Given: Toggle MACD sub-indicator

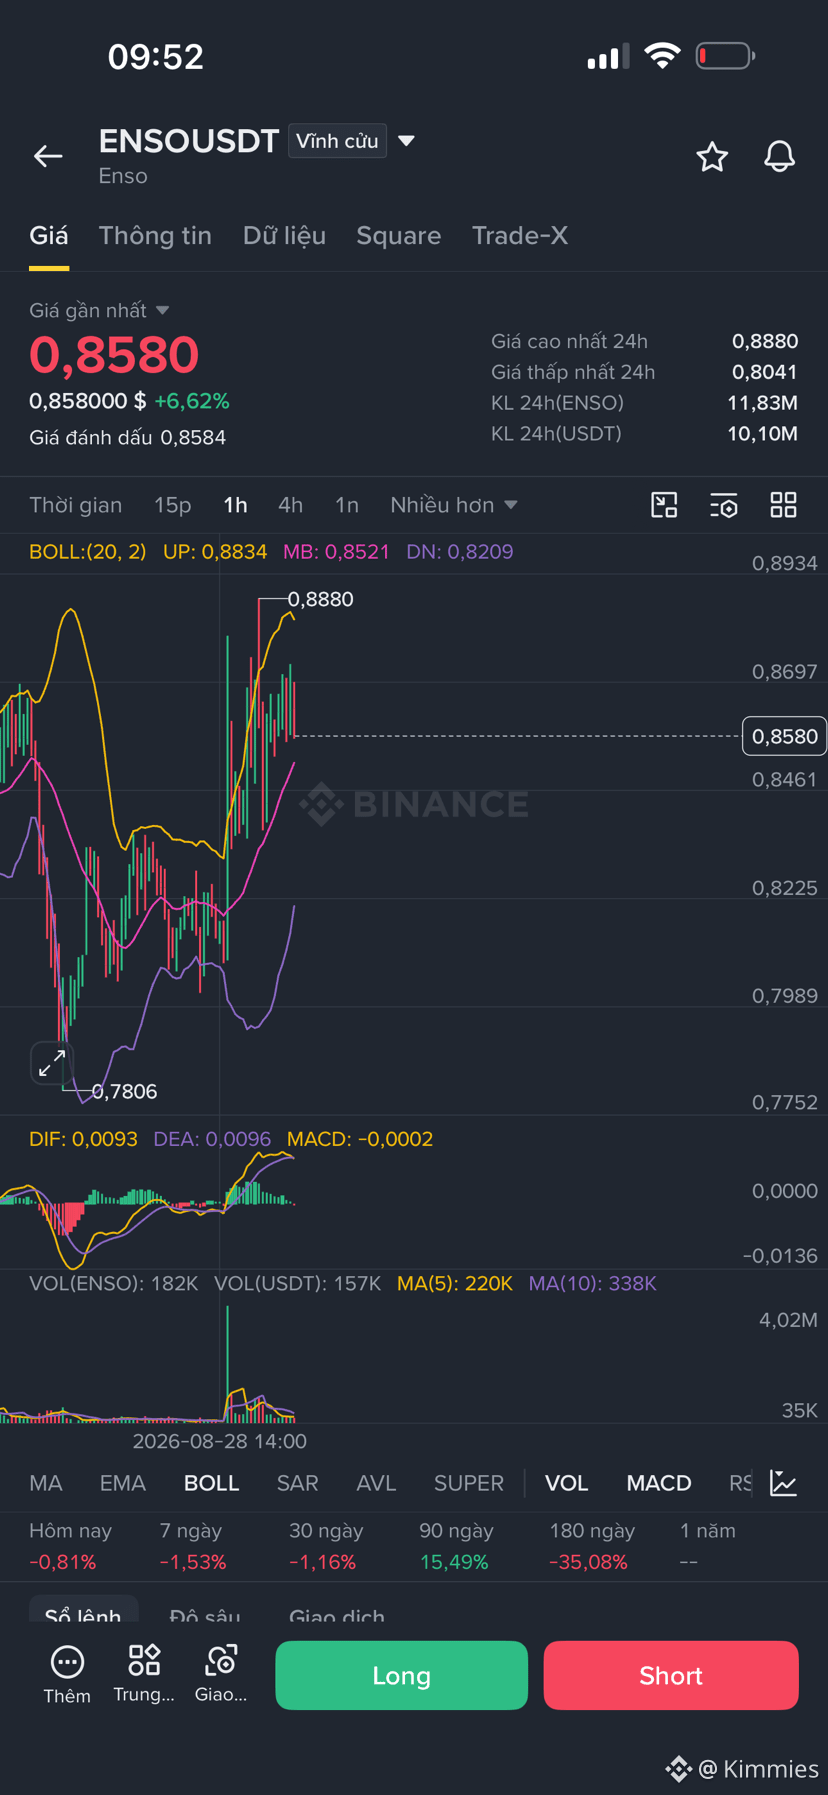Looking at the screenshot, I should tap(659, 1483).
